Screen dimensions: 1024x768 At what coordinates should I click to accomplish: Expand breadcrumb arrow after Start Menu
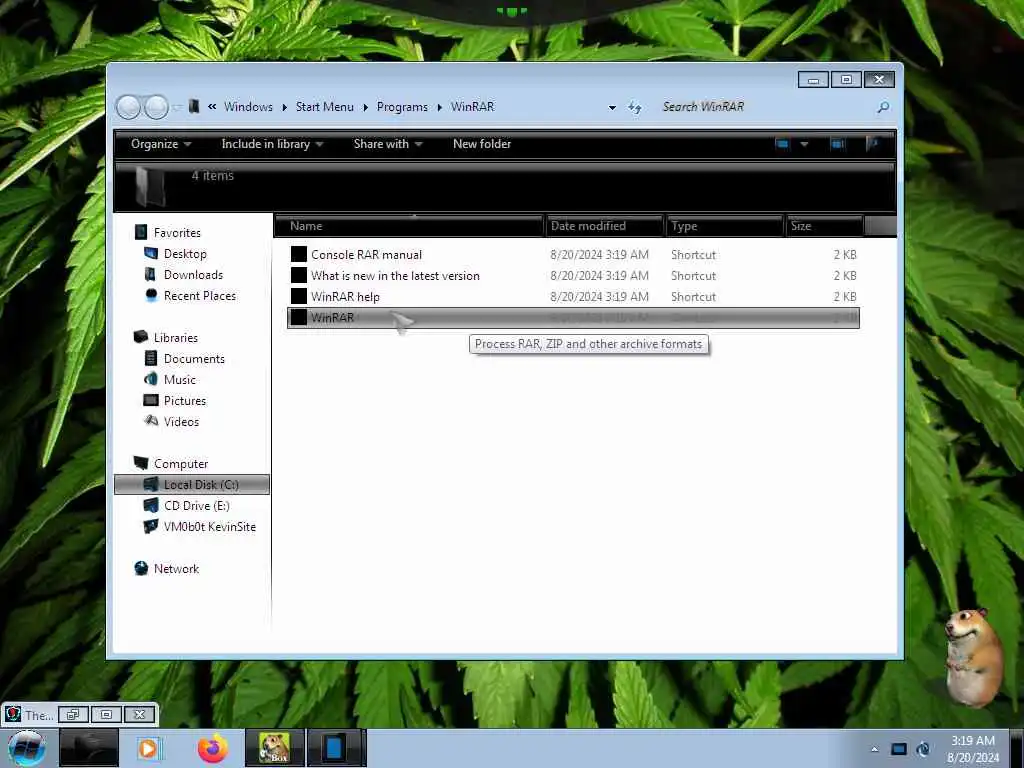tap(366, 107)
